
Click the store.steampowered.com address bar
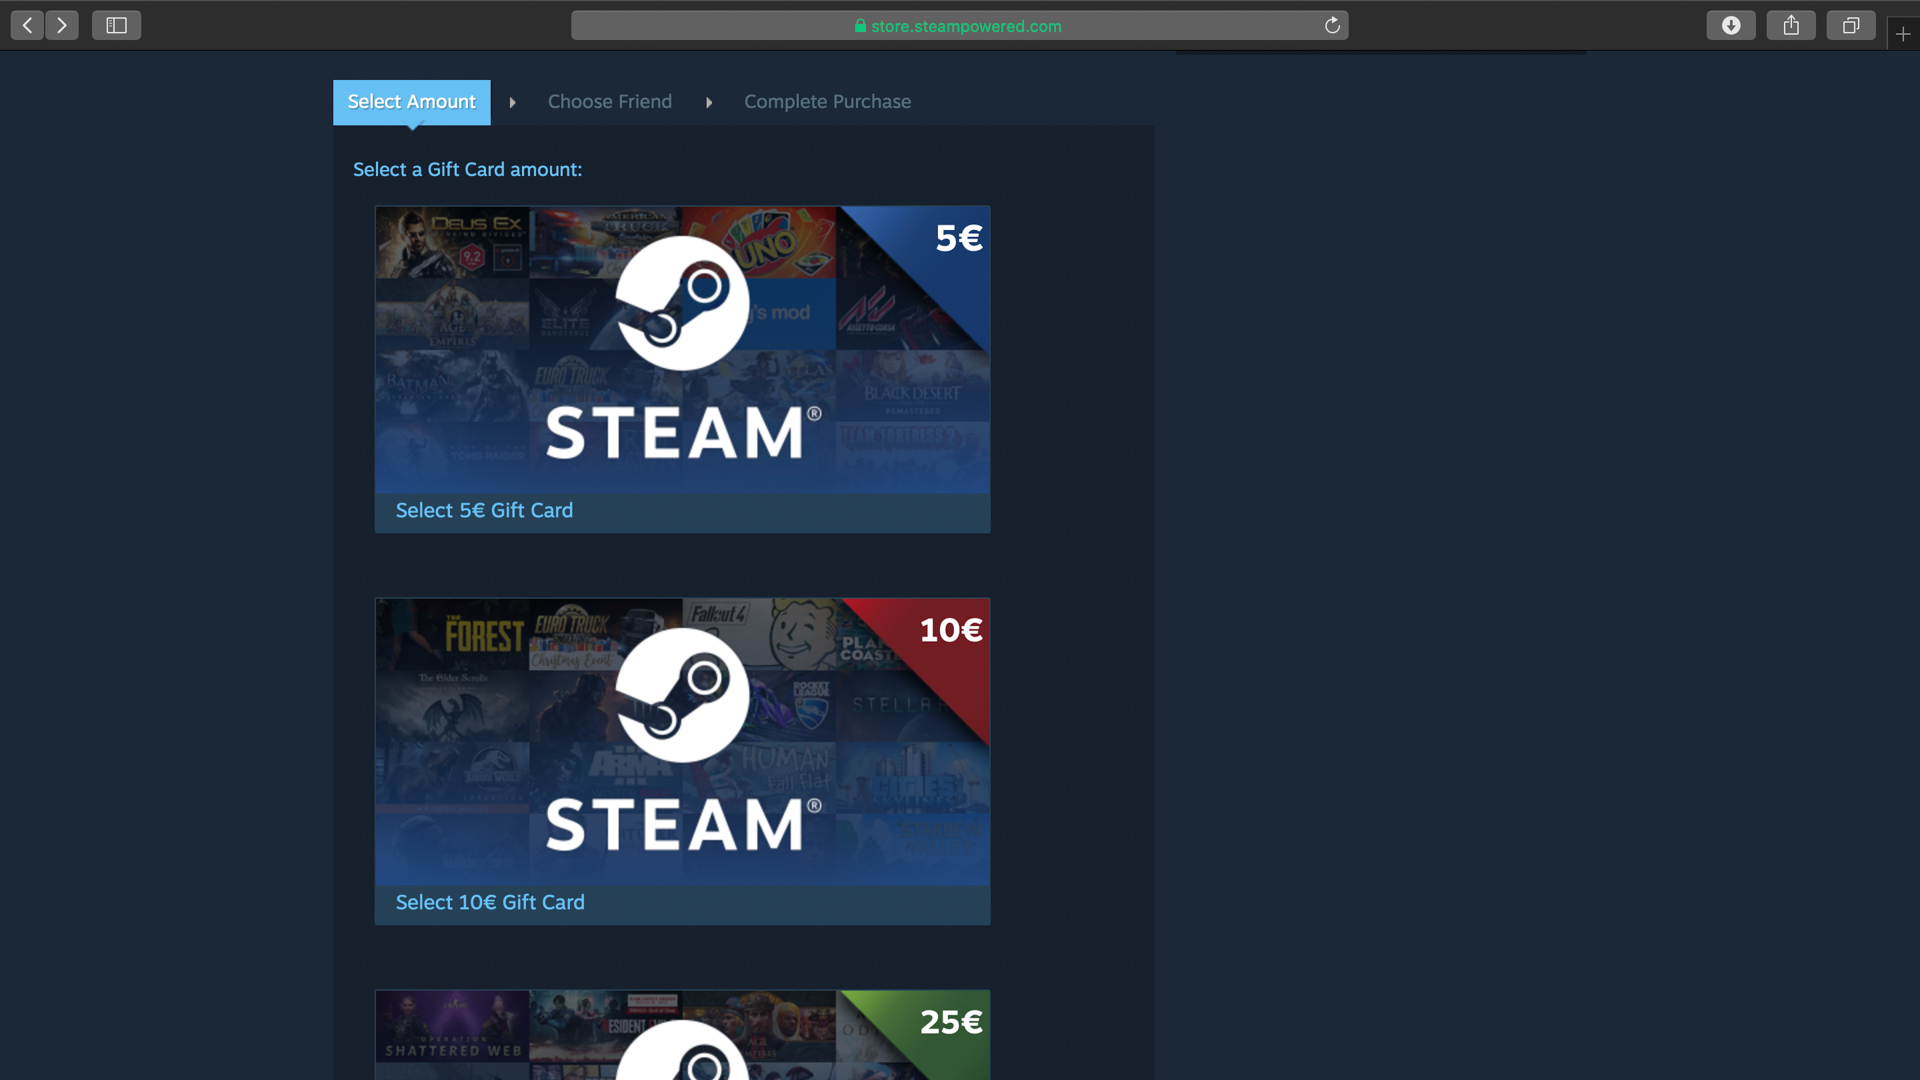[x=959, y=26]
